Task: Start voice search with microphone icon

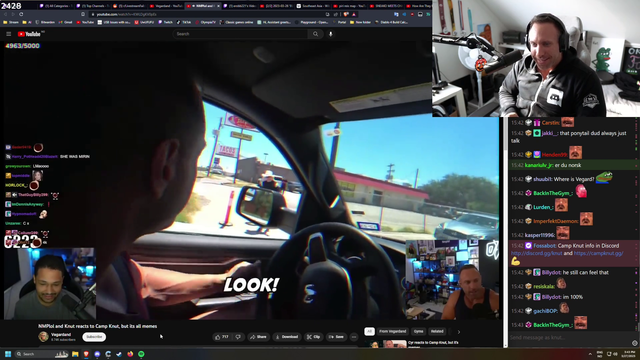Action: pyautogui.click(x=331, y=34)
